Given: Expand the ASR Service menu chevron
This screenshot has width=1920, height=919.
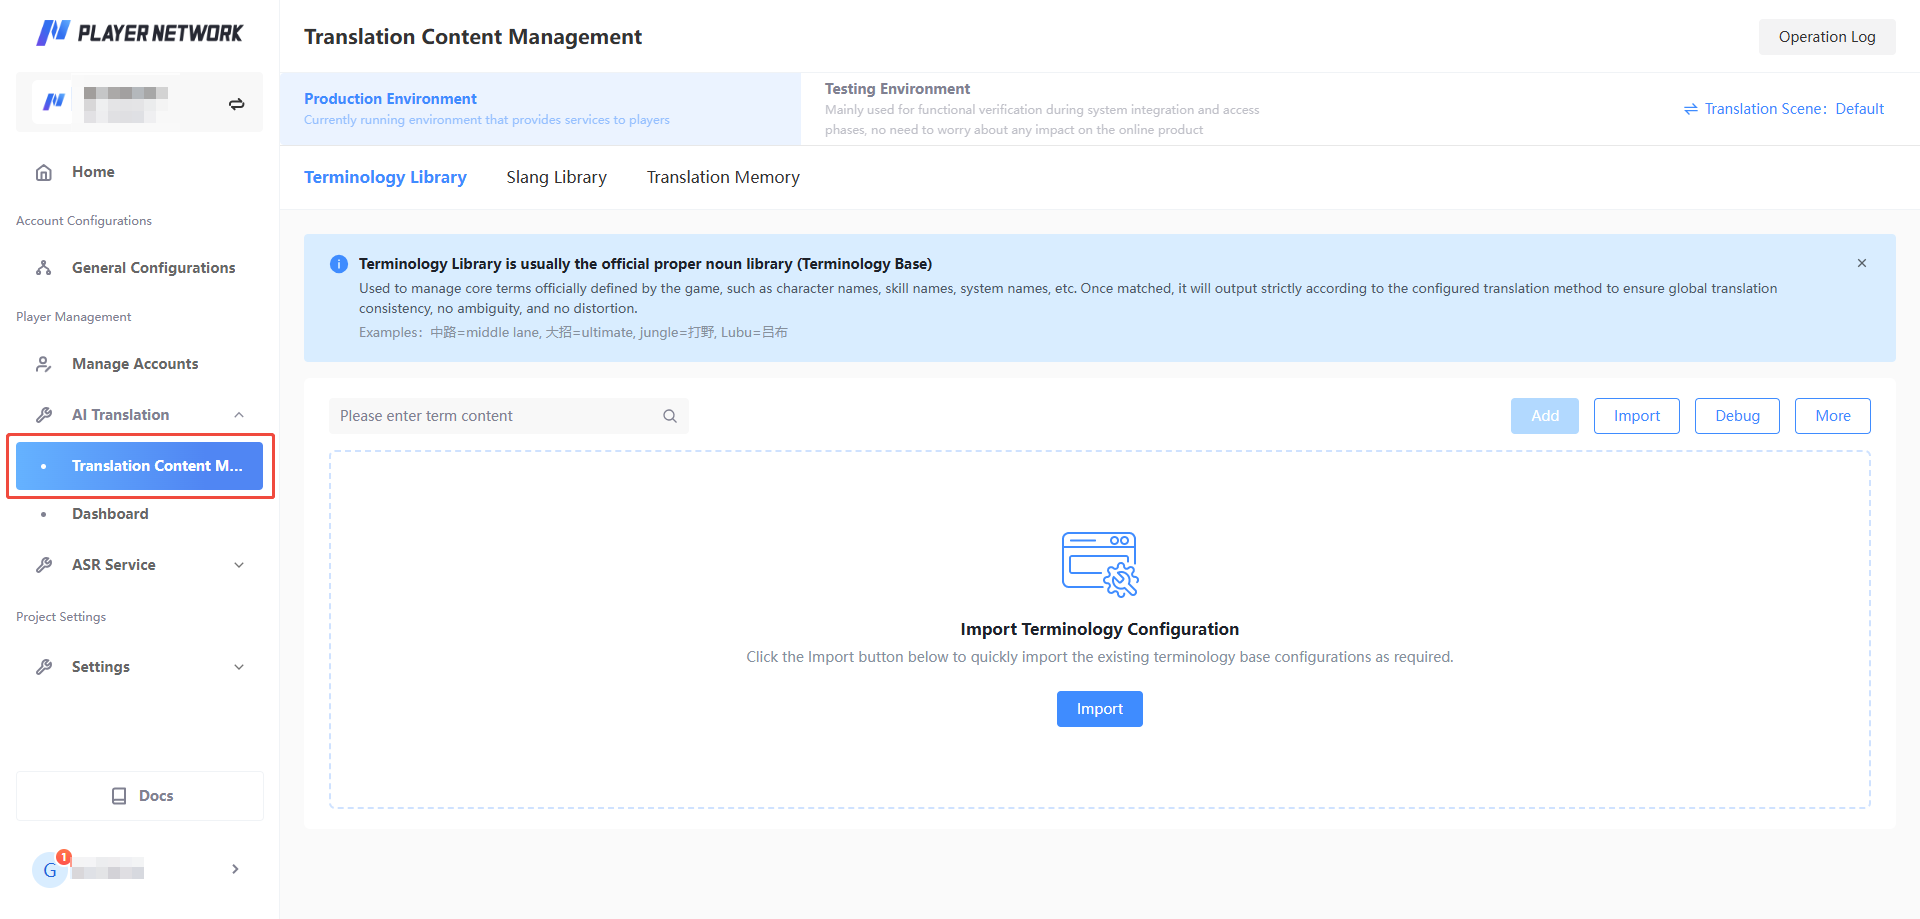Looking at the screenshot, I should click(x=239, y=565).
